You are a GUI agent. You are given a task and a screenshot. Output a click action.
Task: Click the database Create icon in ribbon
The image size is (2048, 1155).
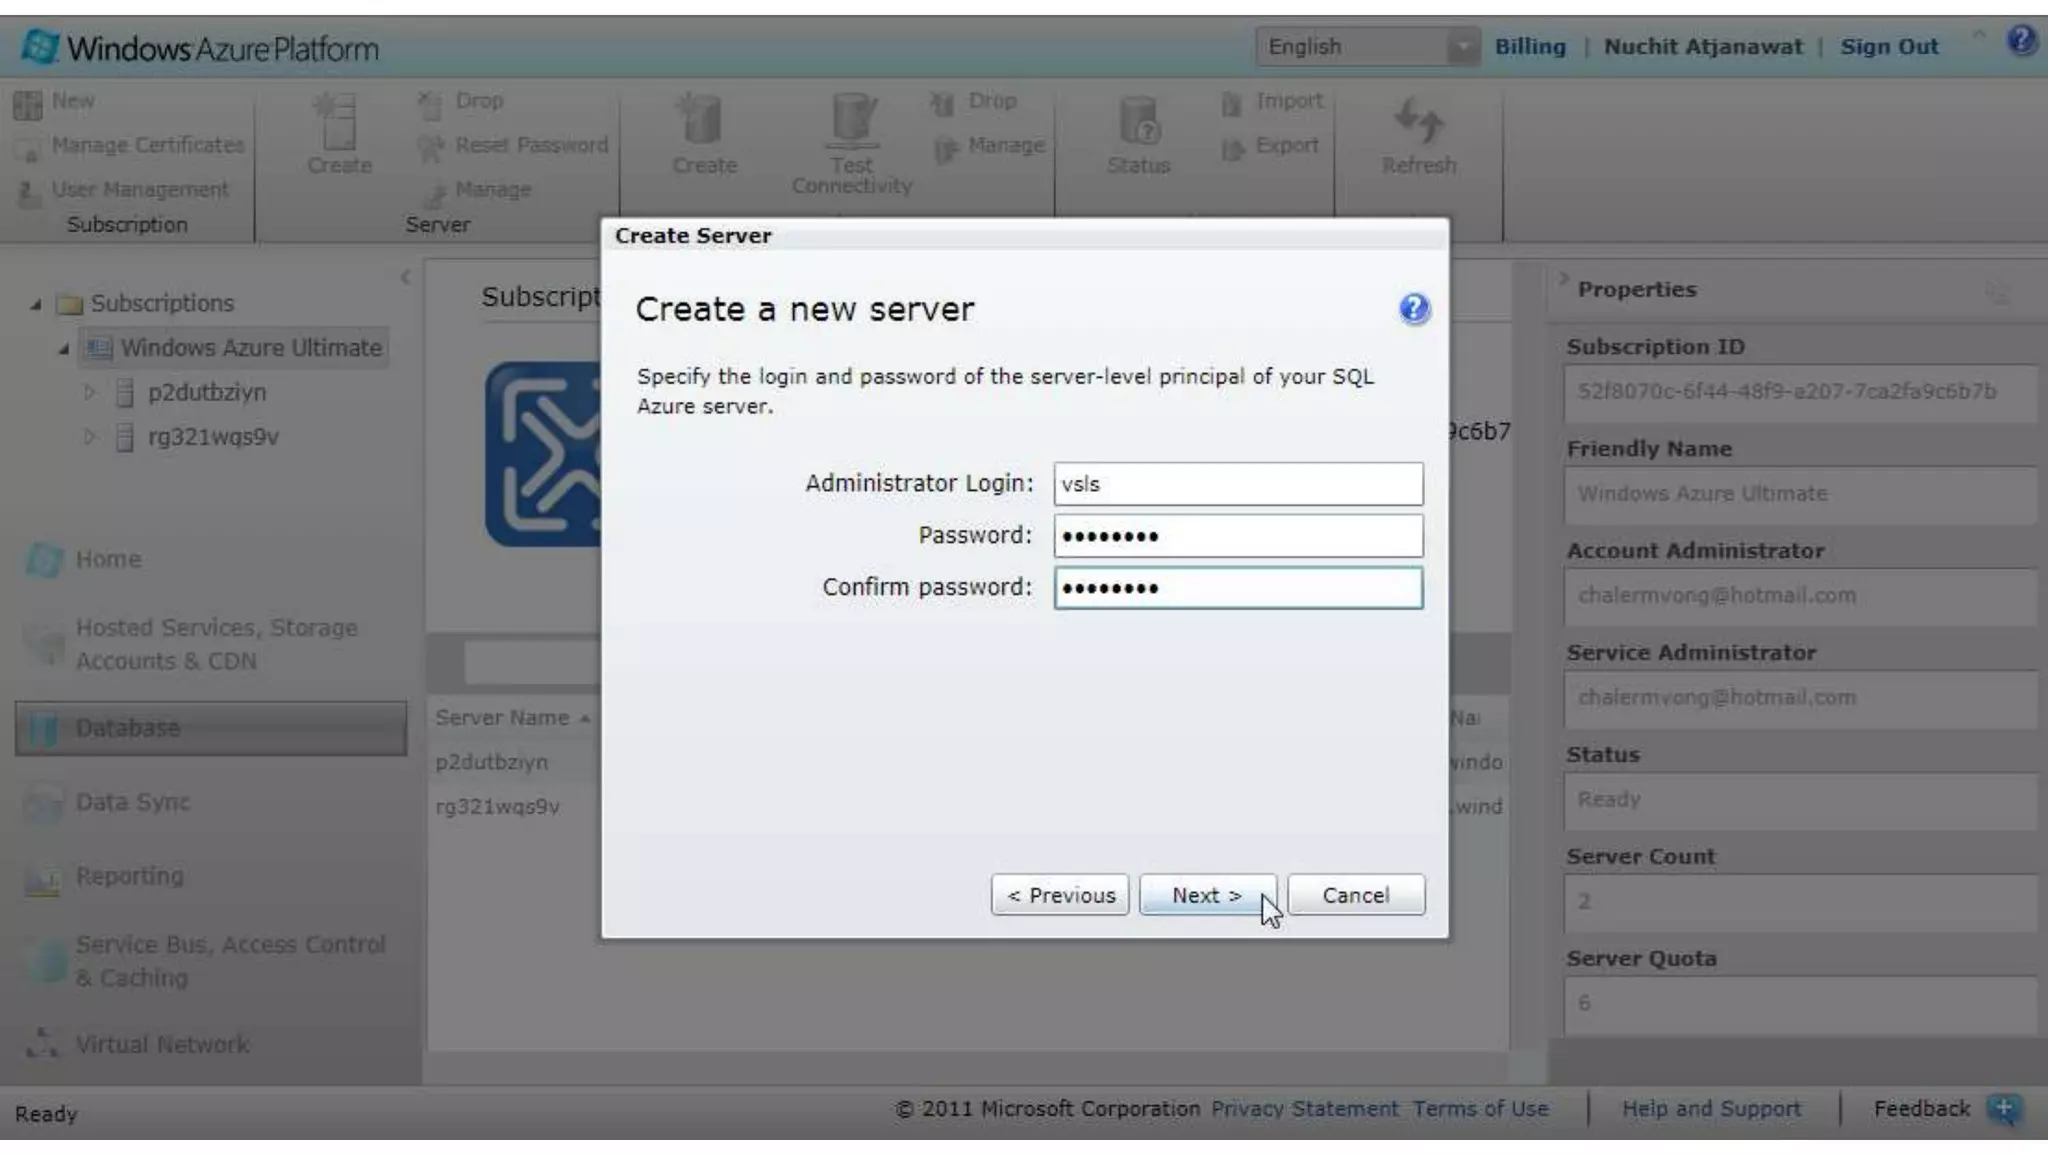[x=703, y=122]
